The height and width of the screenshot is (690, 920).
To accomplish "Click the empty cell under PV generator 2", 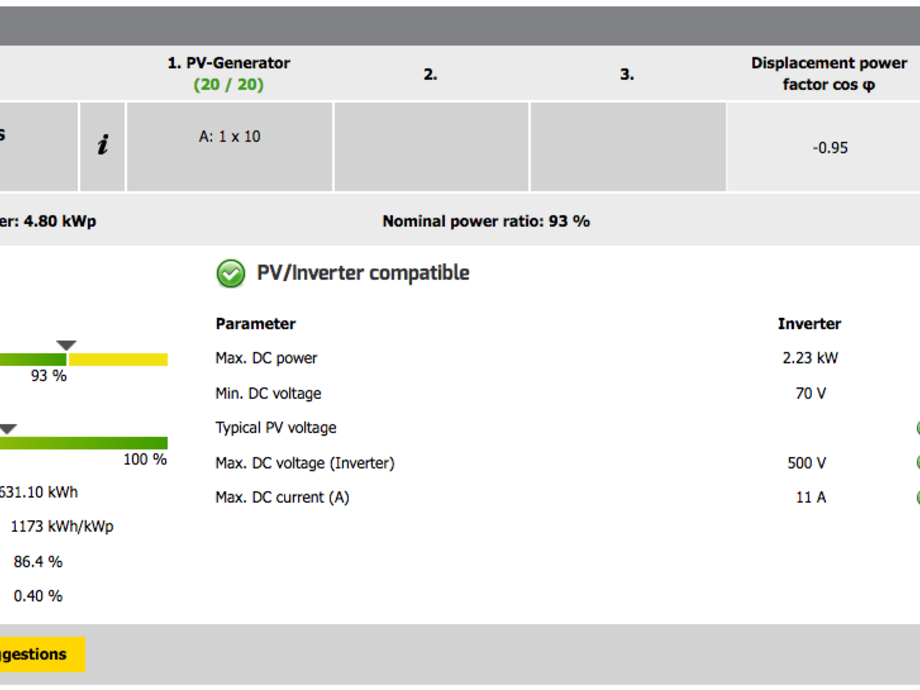I will (431, 147).
